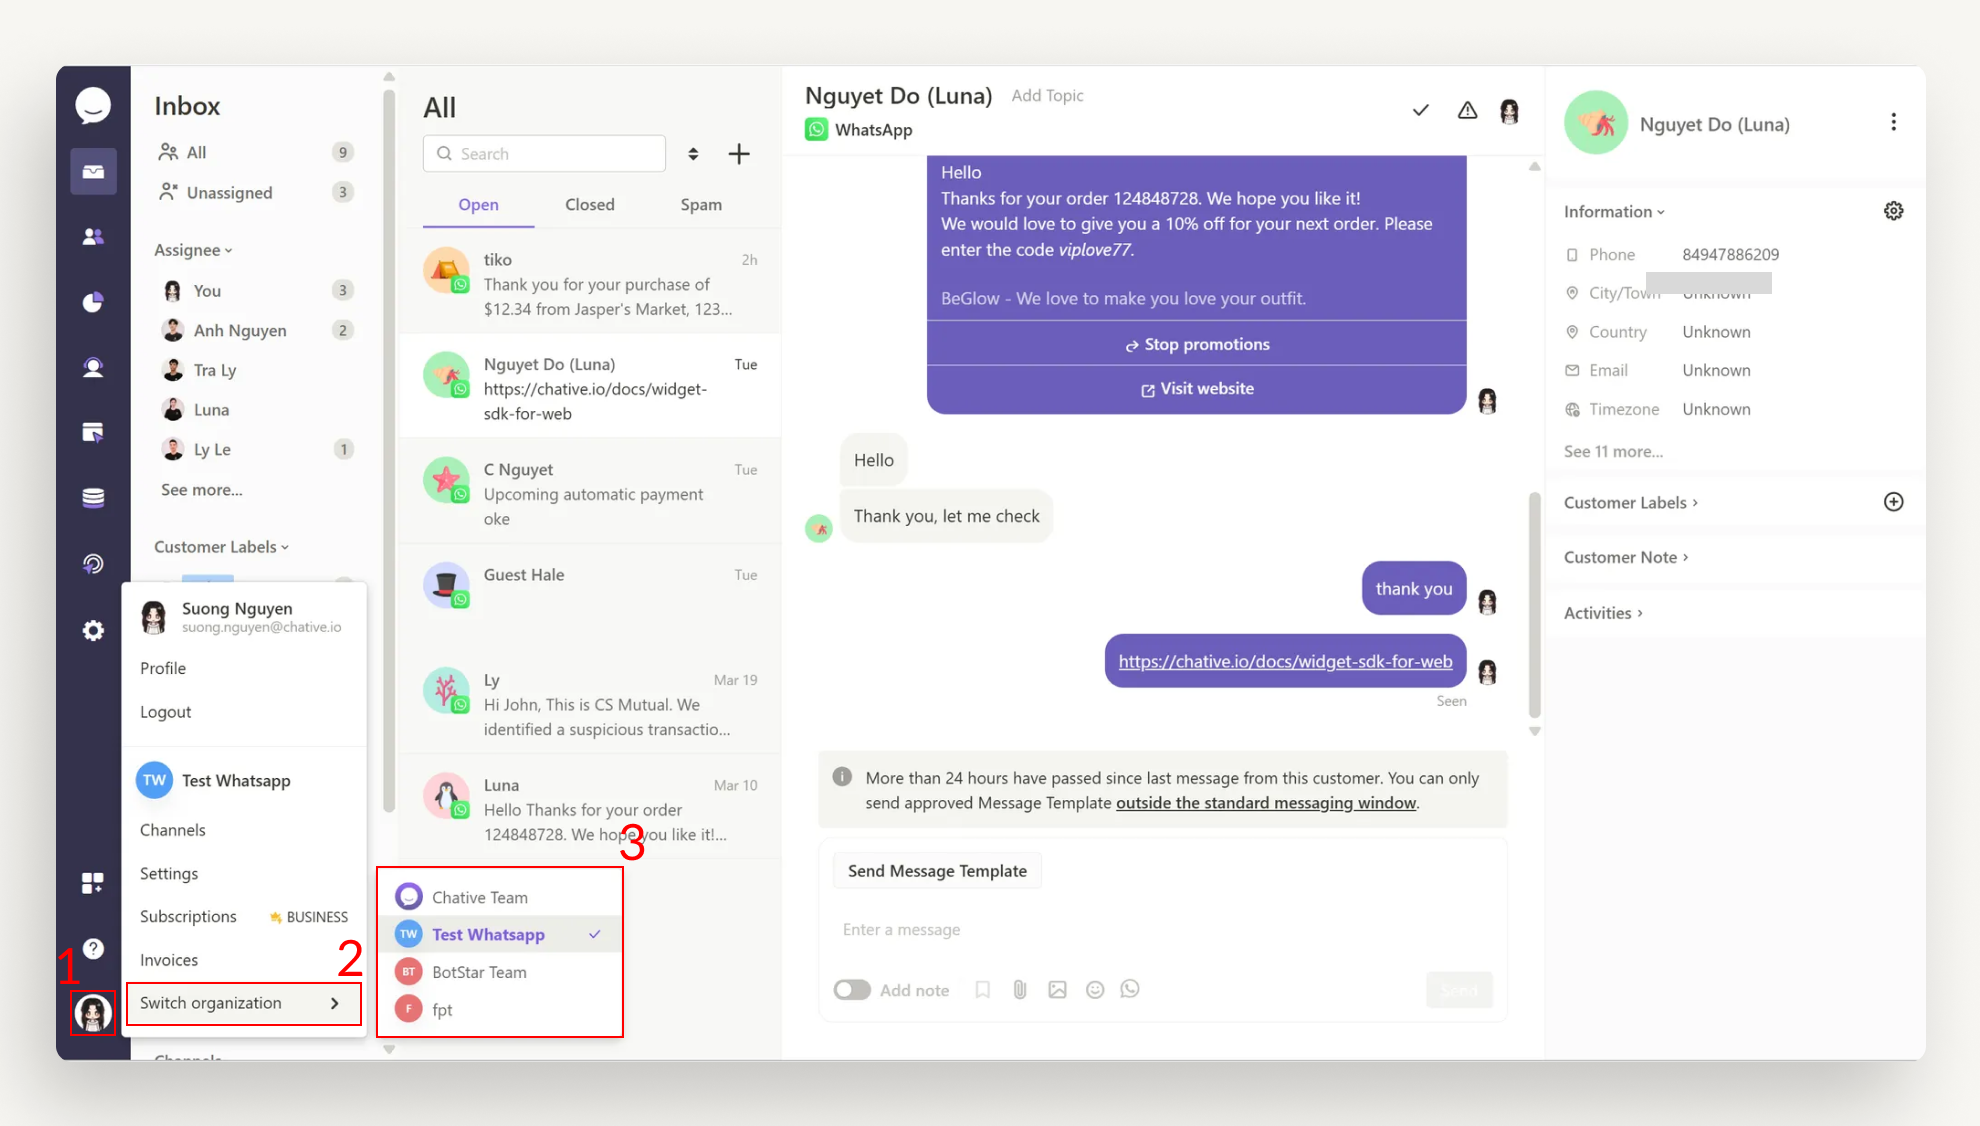Click the conversation search field

(545, 154)
